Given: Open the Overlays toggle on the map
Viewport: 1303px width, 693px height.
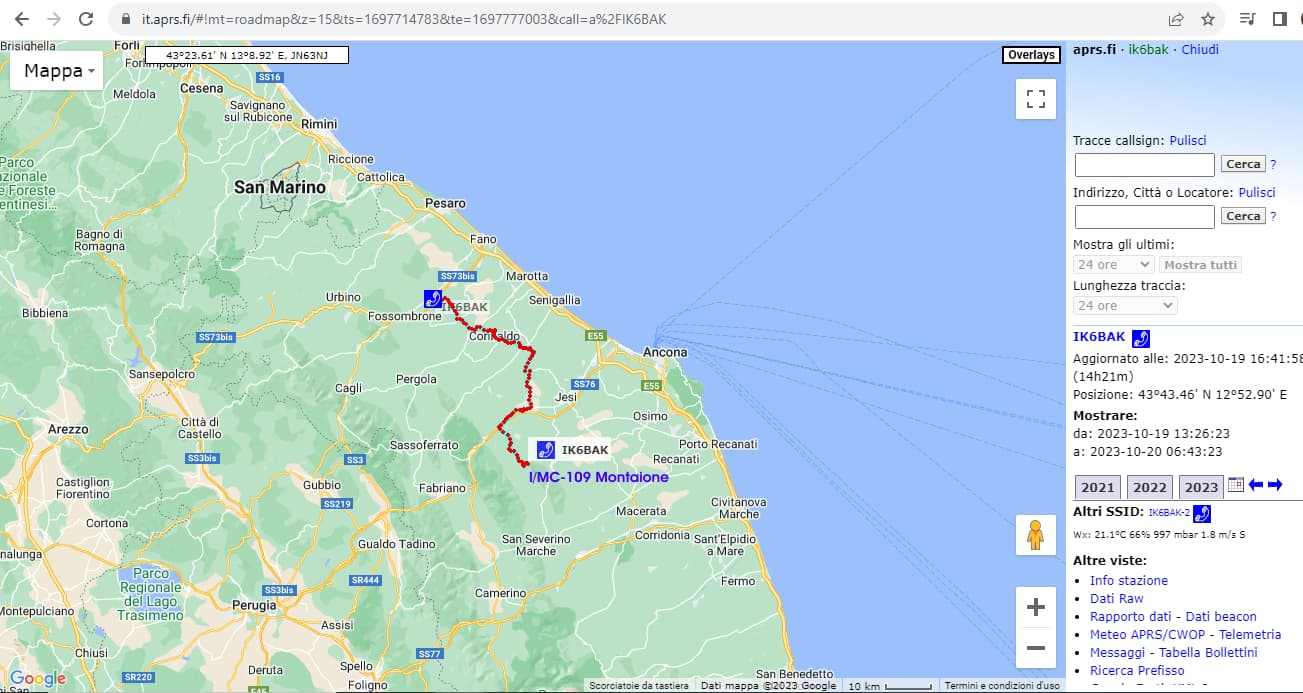Looking at the screenshot, I should [x=1031, y=55].
